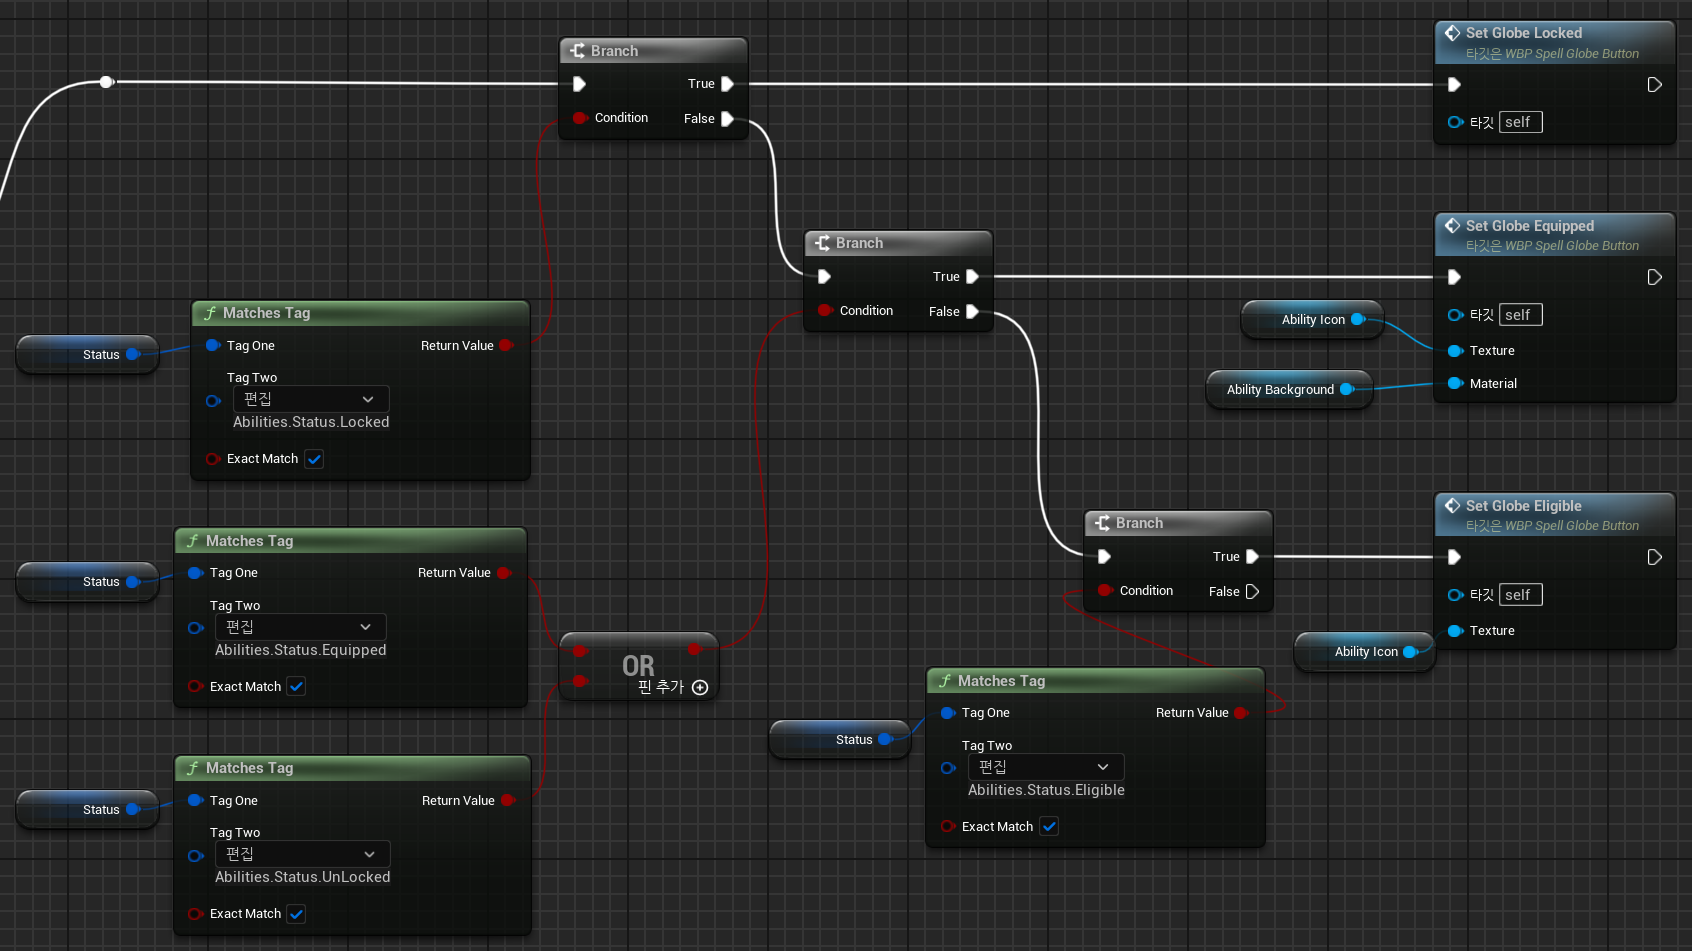Click Tag One pin of Locked Matches Tag

[x=213, y=346]
